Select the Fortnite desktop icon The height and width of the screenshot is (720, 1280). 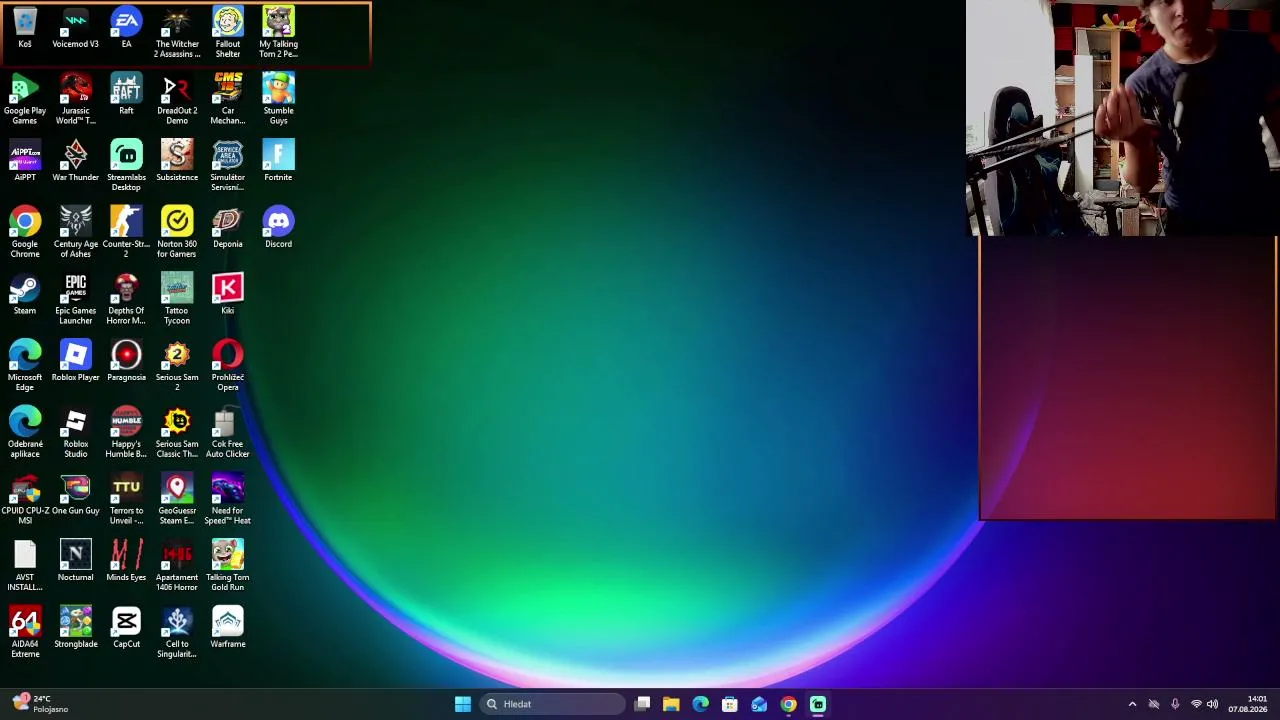(278, 161)
